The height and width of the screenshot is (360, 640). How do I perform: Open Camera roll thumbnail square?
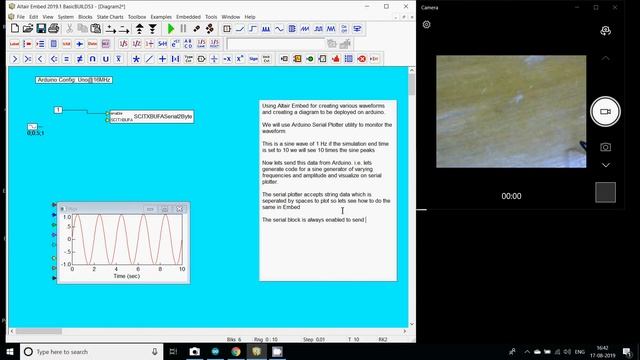605,192
